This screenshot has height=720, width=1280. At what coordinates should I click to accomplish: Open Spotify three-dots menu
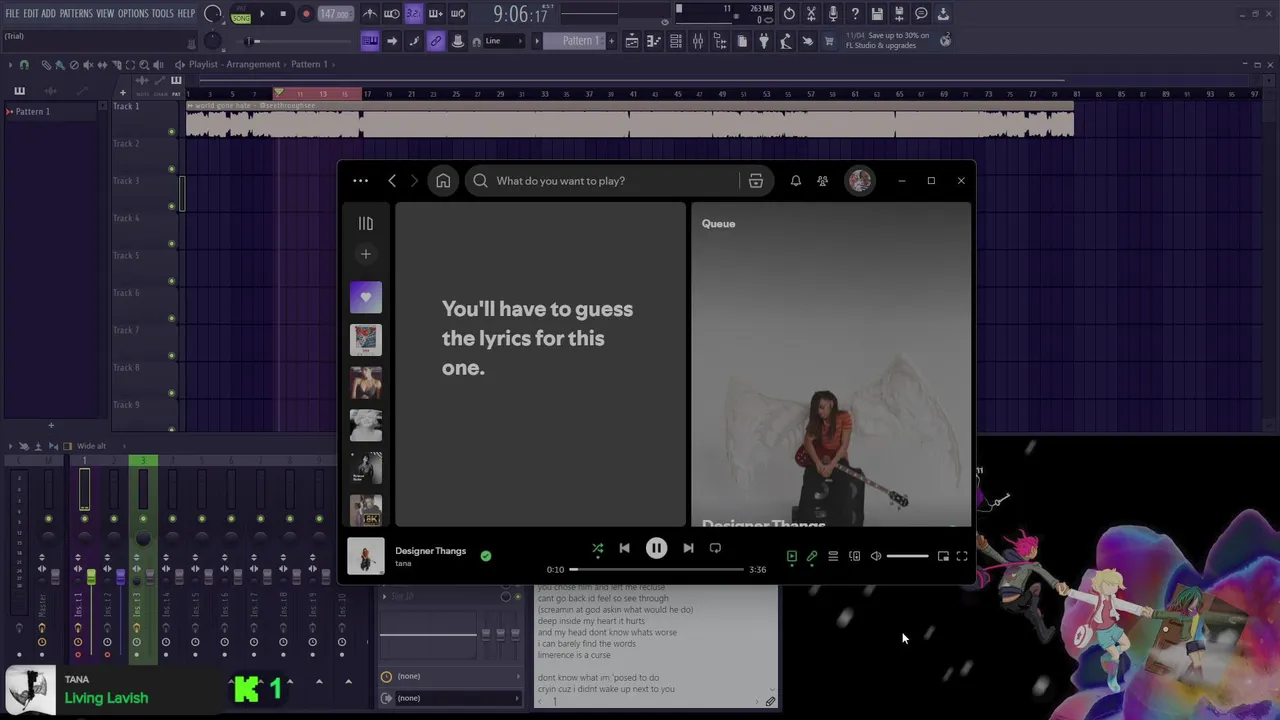(361, 181)
